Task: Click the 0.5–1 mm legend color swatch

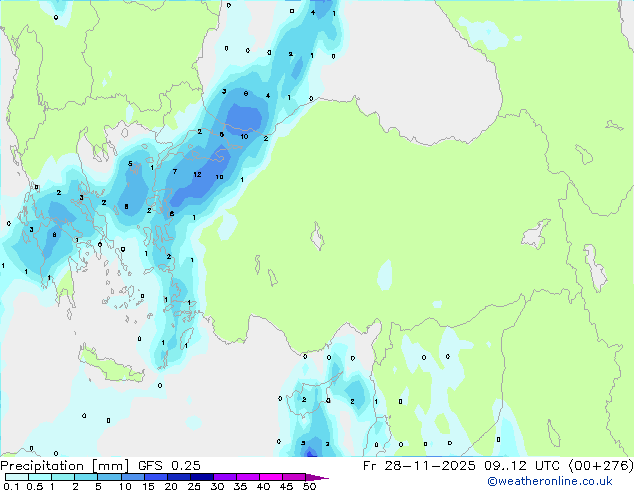Action: click(x=40, y=477)
